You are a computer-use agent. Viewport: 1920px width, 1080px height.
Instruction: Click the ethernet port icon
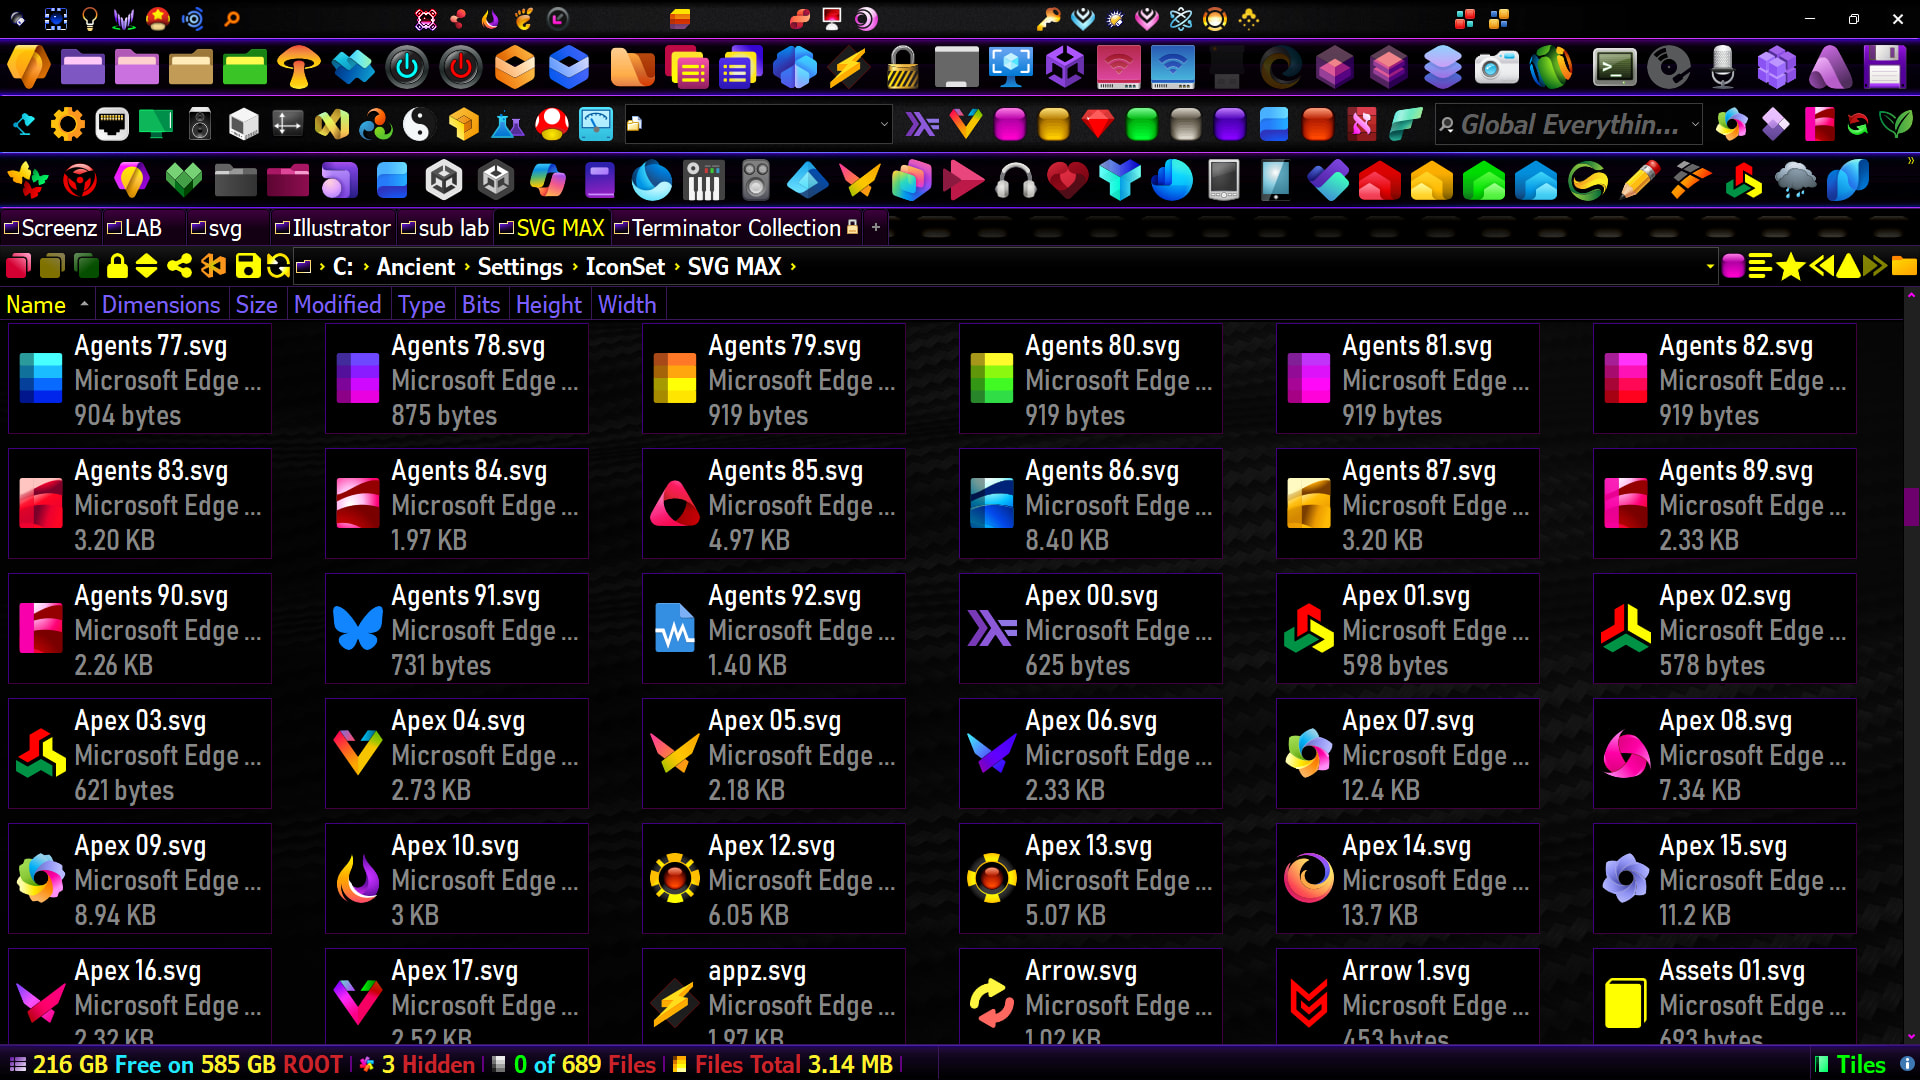pos(112,125)
